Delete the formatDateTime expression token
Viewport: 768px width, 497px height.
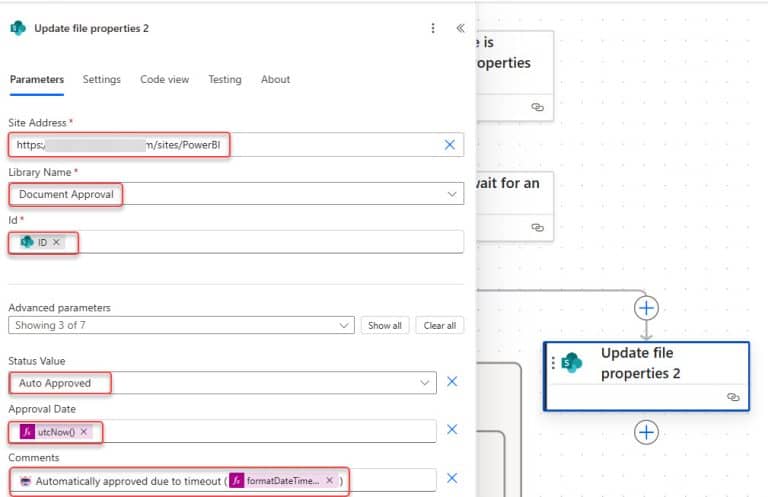click(x=330, y=480)
